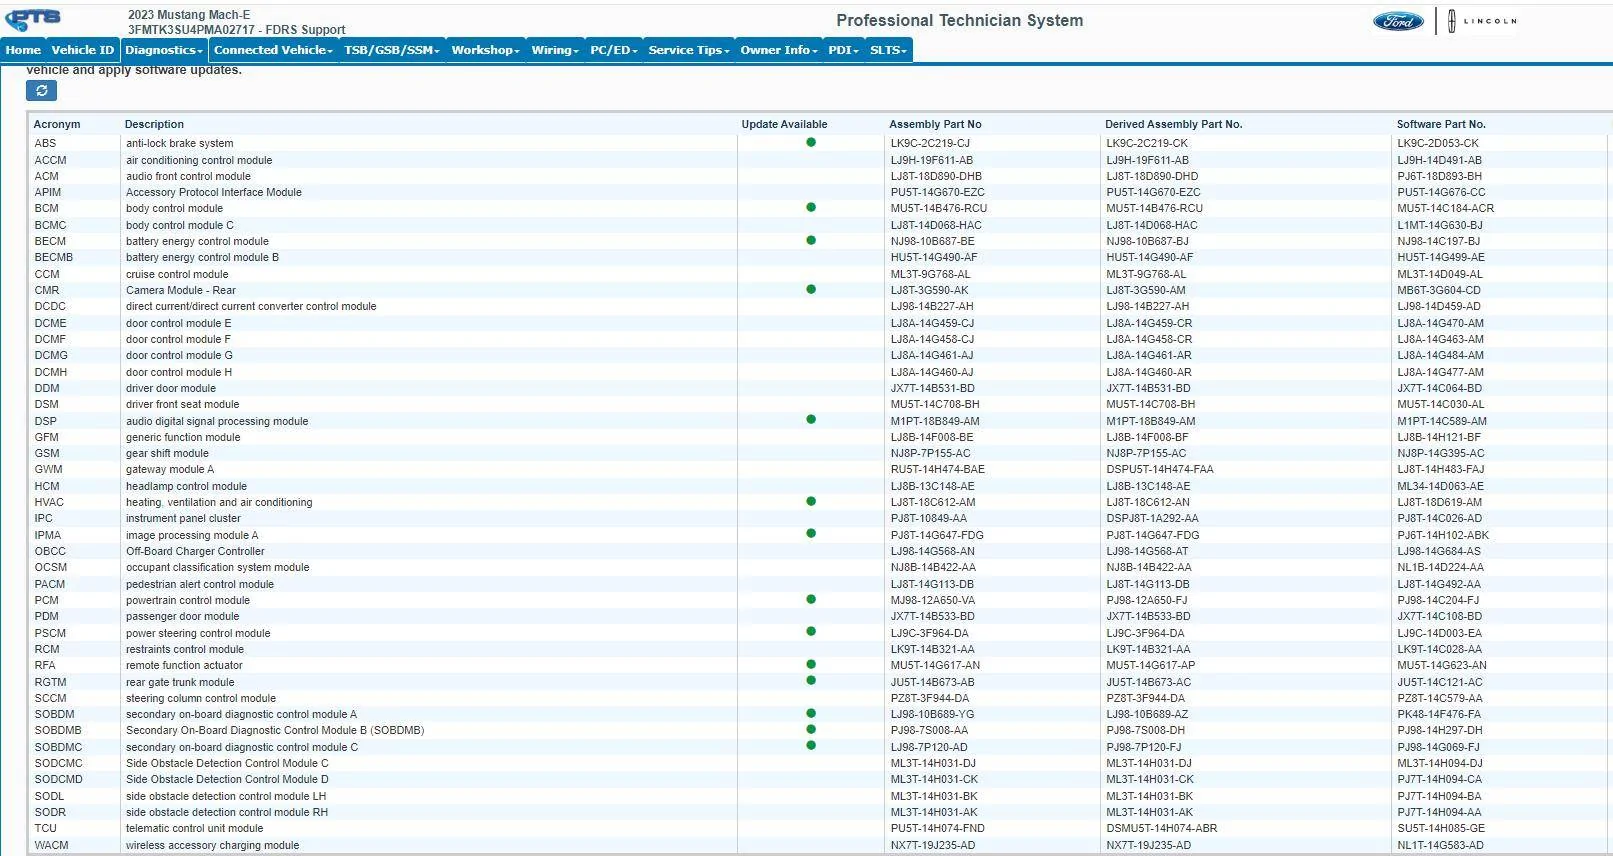Click the green update dot for BECM
Viewport: 1613px width, 856px height.
[811, 241]
